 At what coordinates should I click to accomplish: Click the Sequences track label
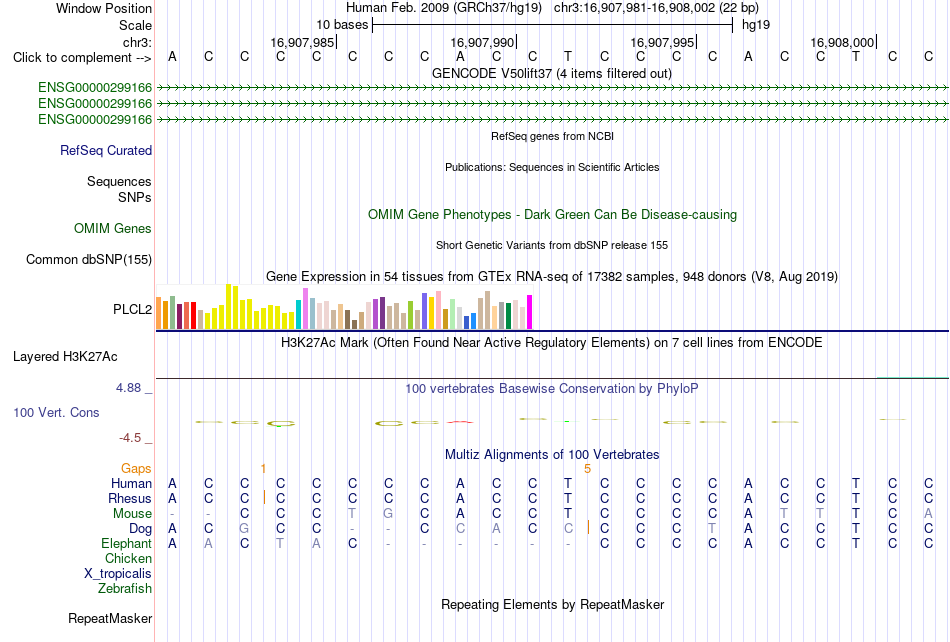tap(119, 181)
